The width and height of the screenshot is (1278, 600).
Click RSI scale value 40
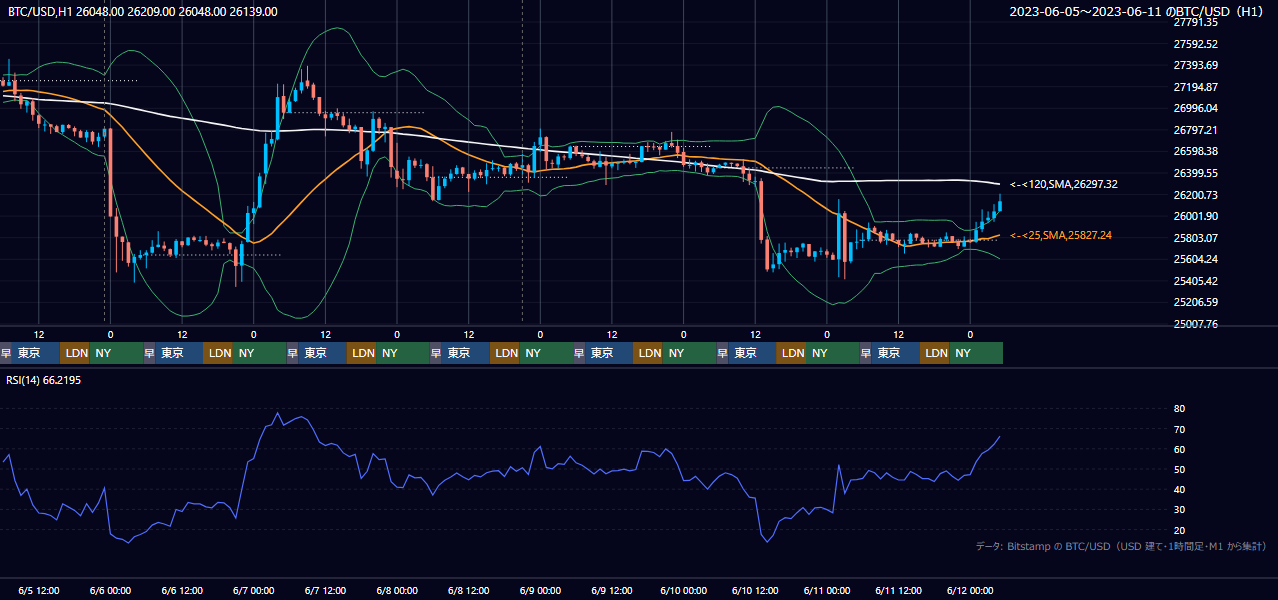click(x=1179, y=490)
